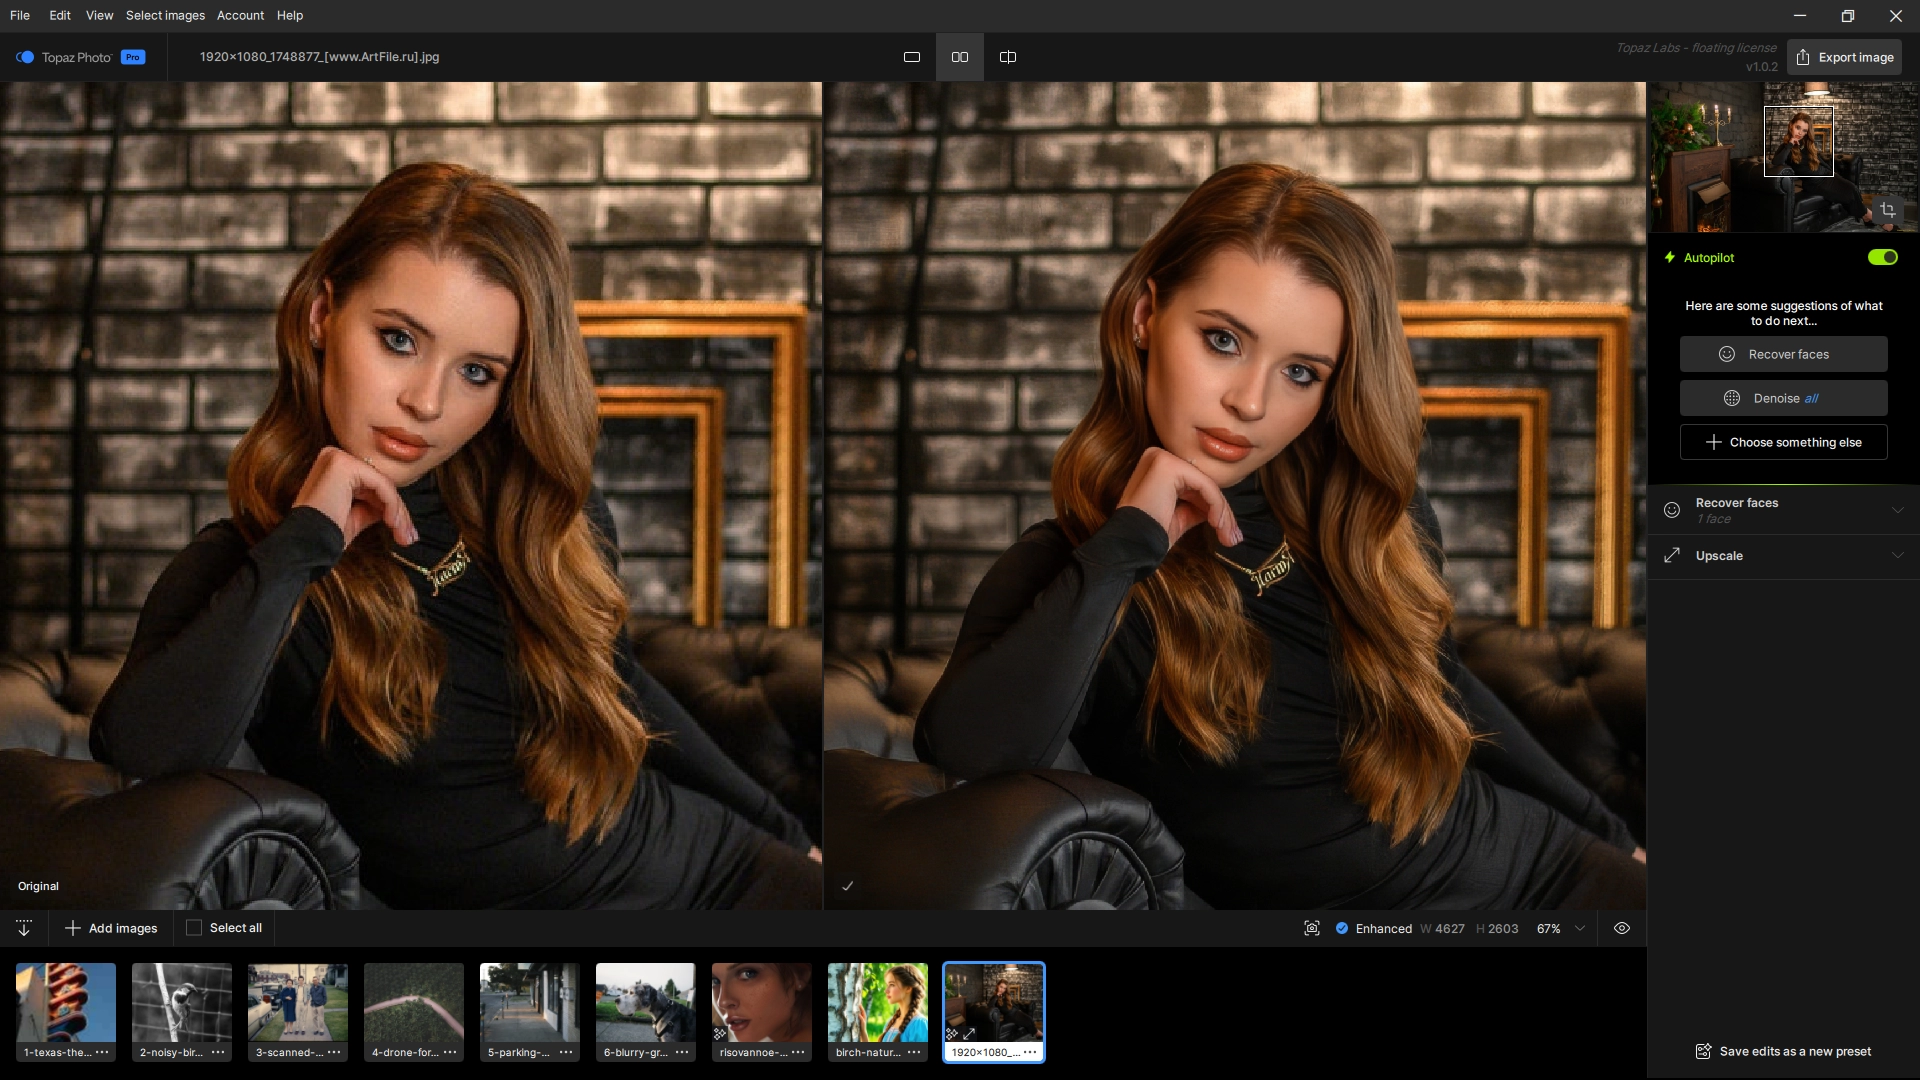This screenshot has height=1080, width=1920.
Task: Select side-by-side comparison view icon
Action: point(959,57)
